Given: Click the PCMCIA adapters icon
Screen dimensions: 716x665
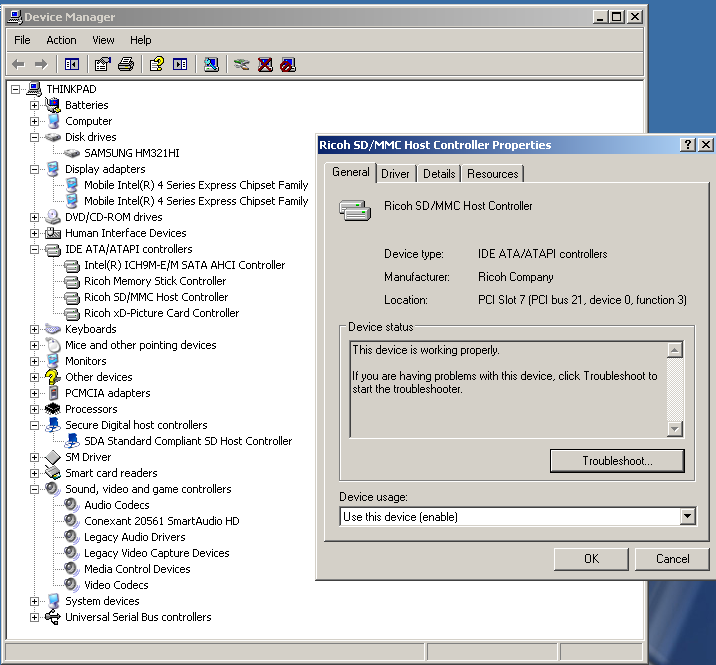Looking at the screenshot, I should 53,393.
